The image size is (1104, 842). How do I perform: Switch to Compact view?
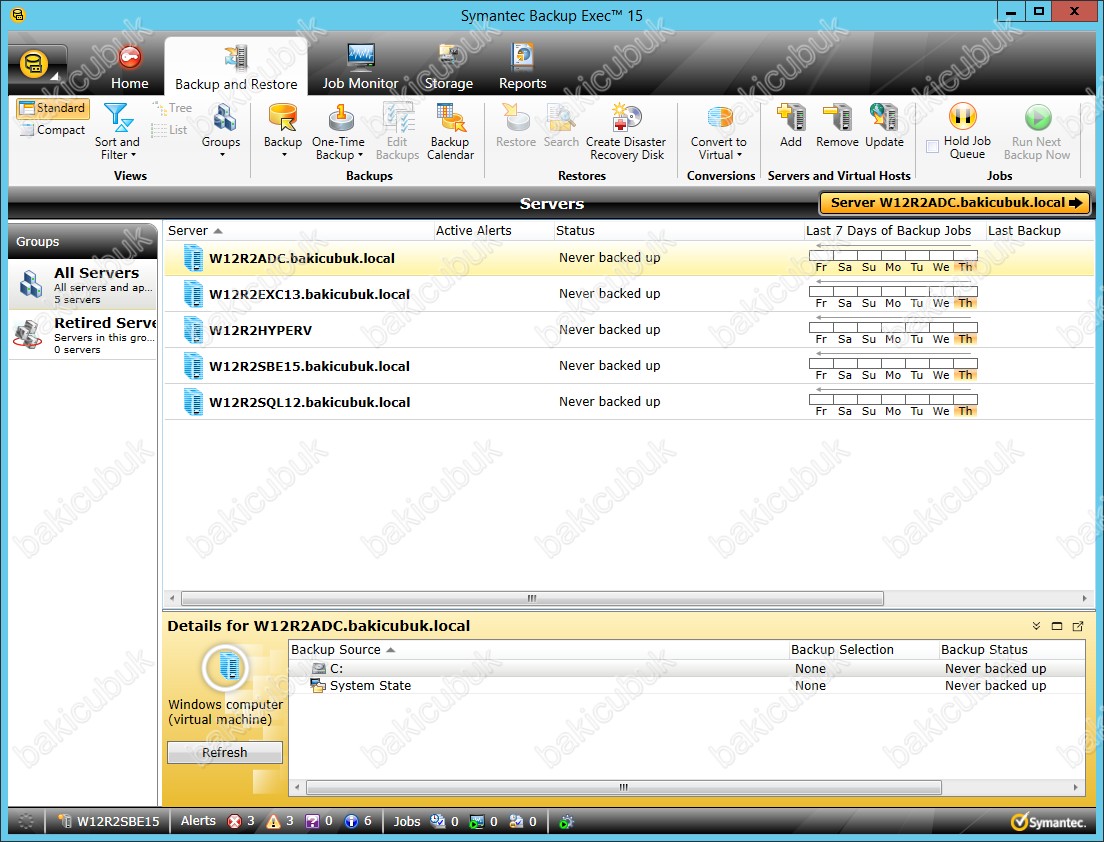(x=53, y=130)
